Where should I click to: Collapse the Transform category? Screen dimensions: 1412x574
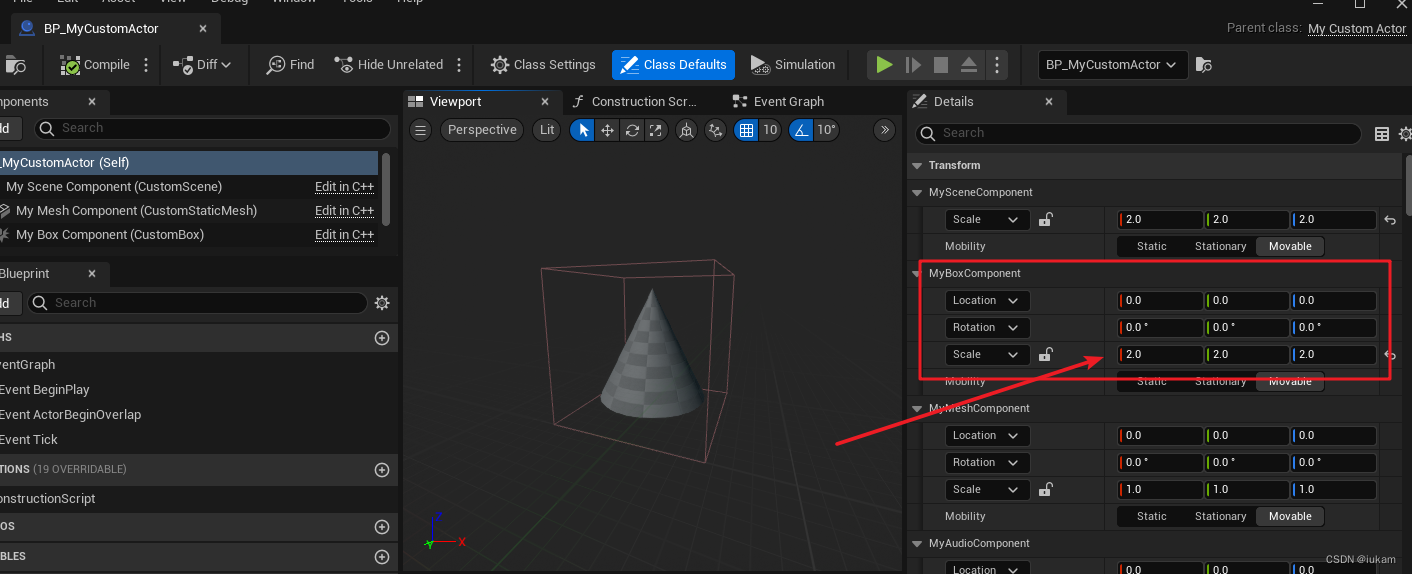918,166
